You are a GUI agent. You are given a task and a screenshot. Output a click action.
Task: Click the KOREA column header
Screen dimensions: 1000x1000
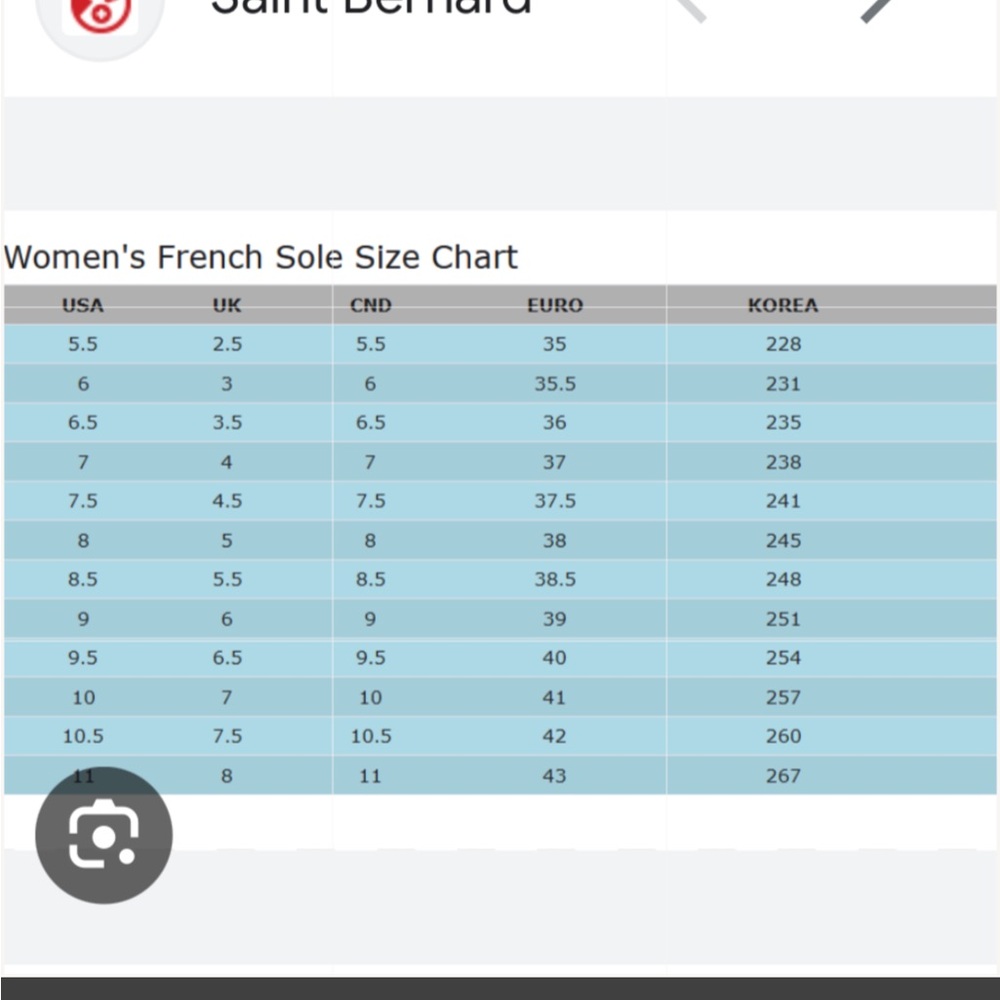[x=783, y=305]
